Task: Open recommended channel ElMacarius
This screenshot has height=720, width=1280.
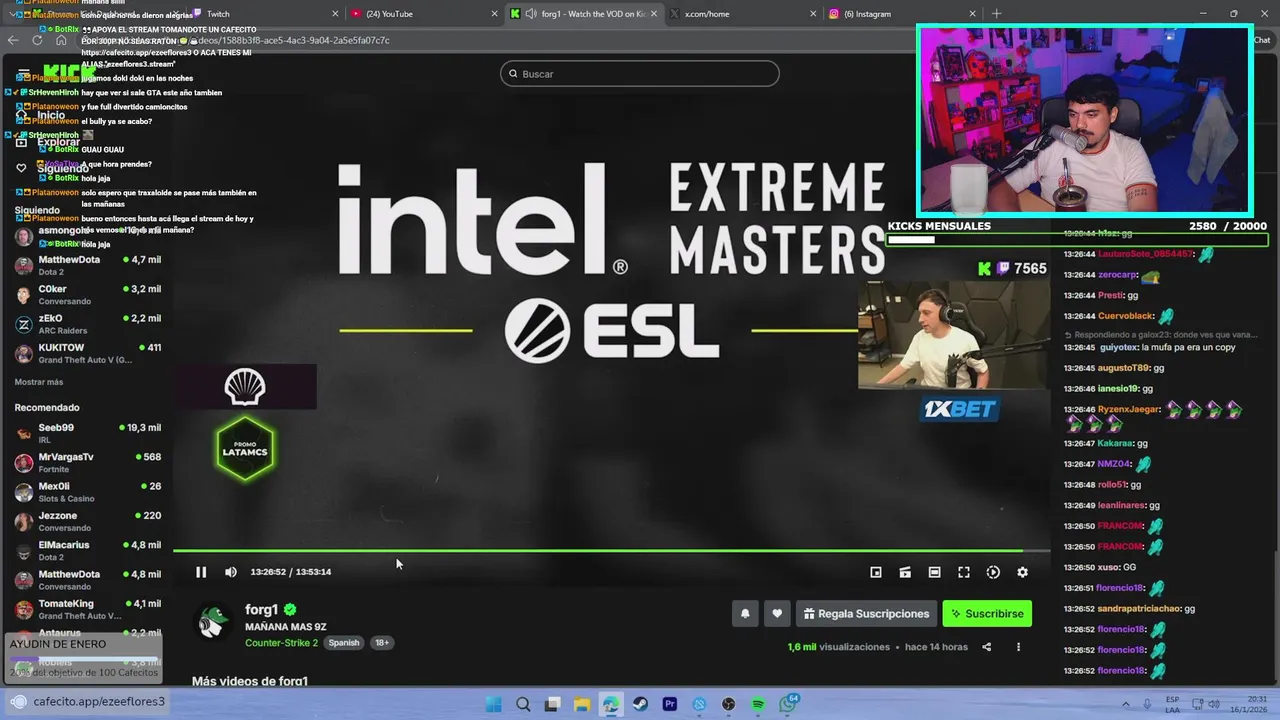Action: [87, 550]
